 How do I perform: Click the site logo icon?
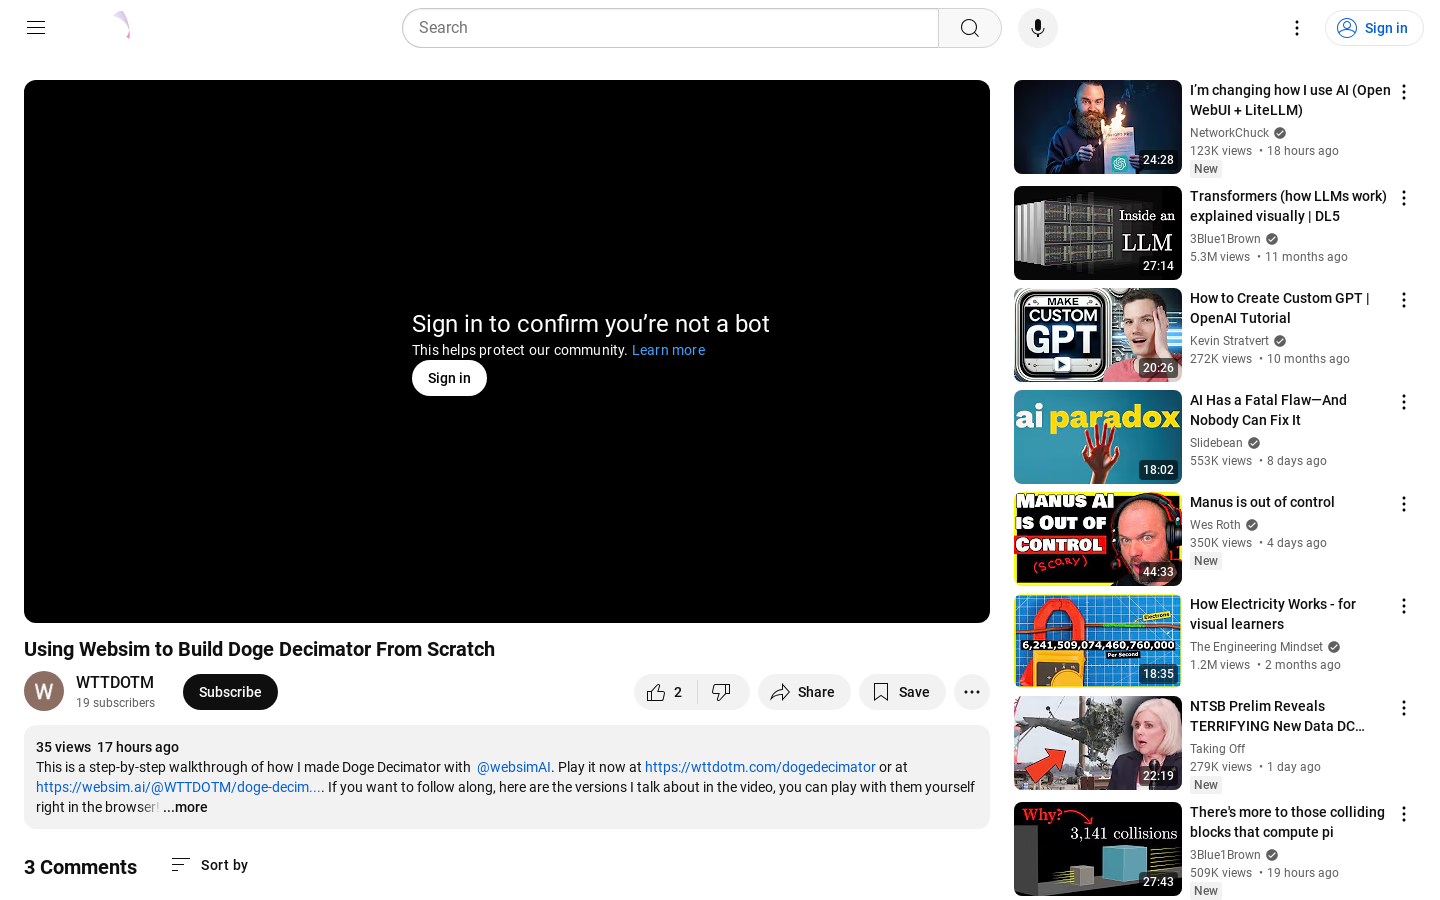click(122, 25)
